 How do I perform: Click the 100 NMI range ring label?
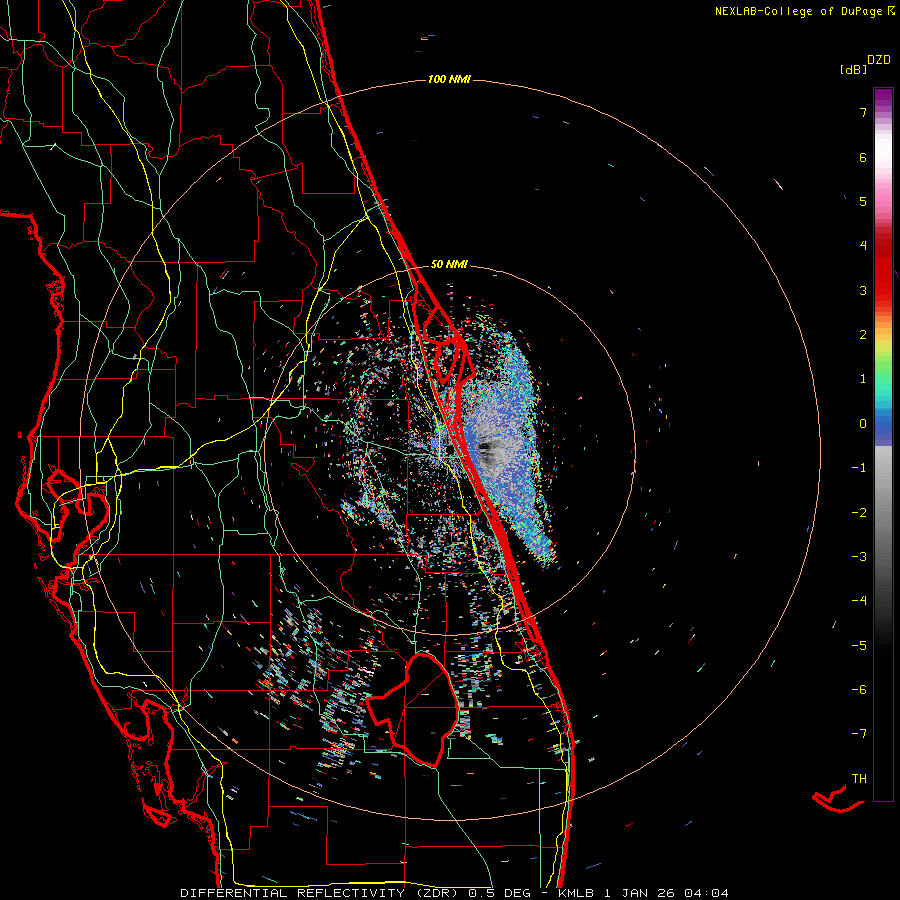point(449,79)
